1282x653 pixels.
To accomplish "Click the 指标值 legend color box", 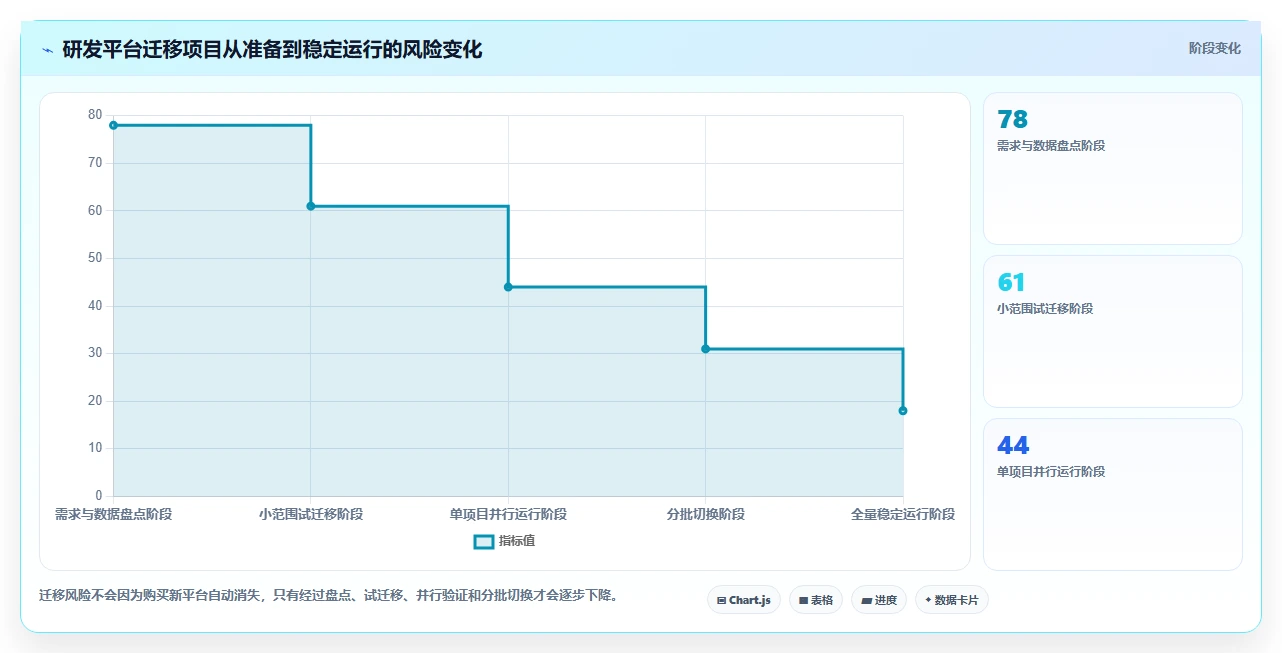I will tap(483, 541).
